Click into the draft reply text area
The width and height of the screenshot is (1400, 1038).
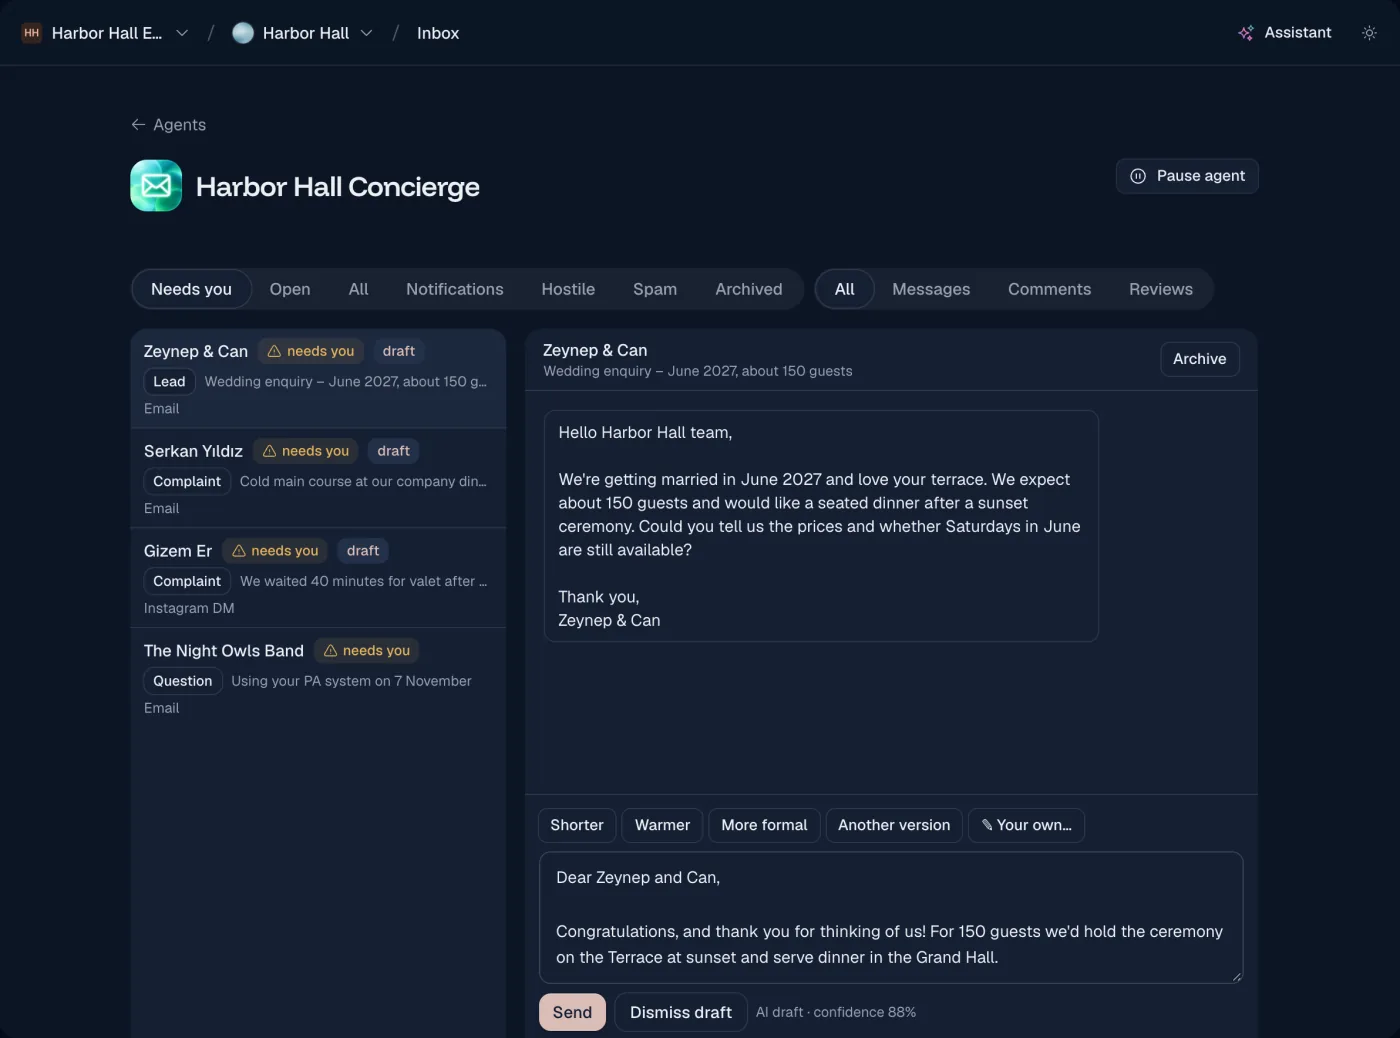[x=891, y=917]
